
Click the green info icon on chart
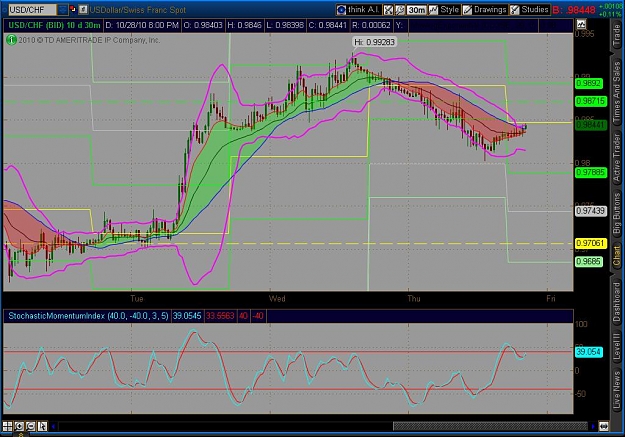coord(11,40)
